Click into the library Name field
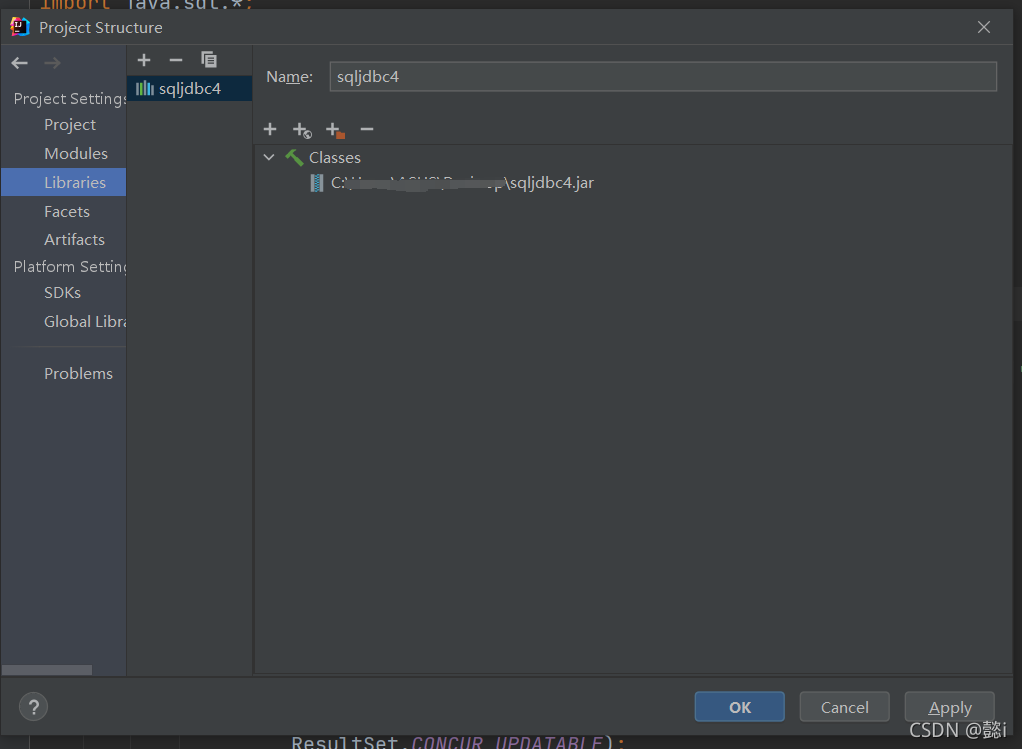The image size is (1022, 749). point(662,77)
